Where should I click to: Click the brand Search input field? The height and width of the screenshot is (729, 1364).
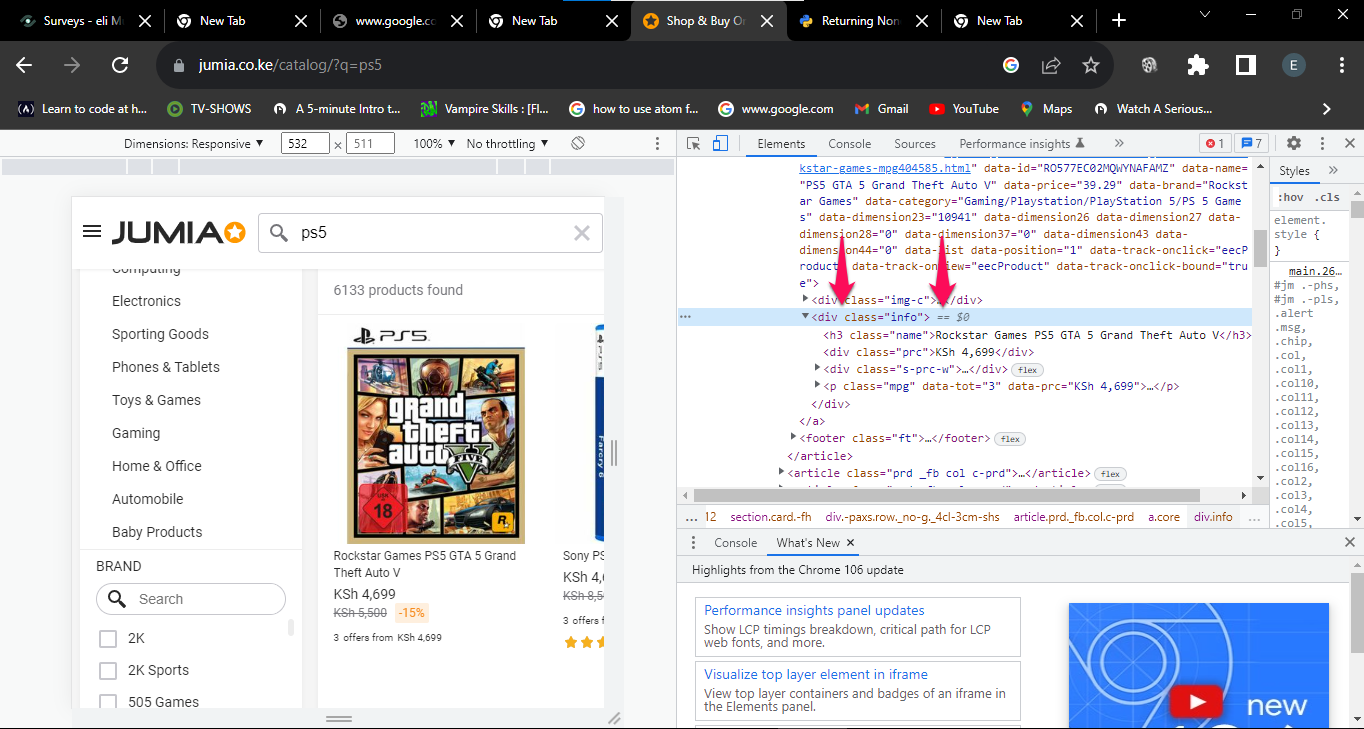[191, 599]
